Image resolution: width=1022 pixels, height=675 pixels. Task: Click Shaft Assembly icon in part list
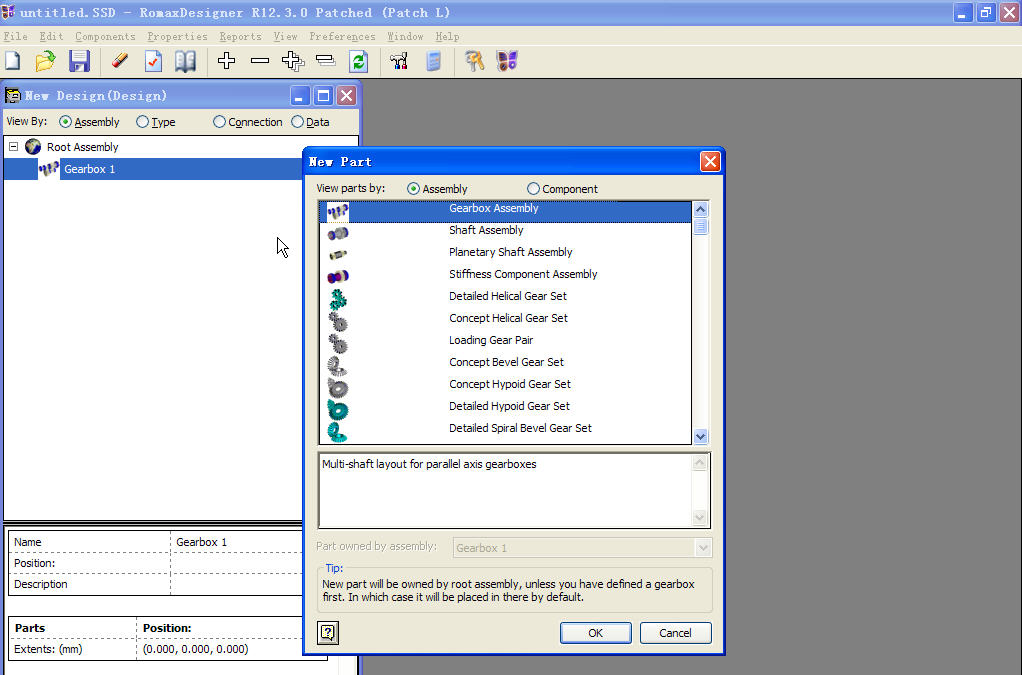coord(338,233)
